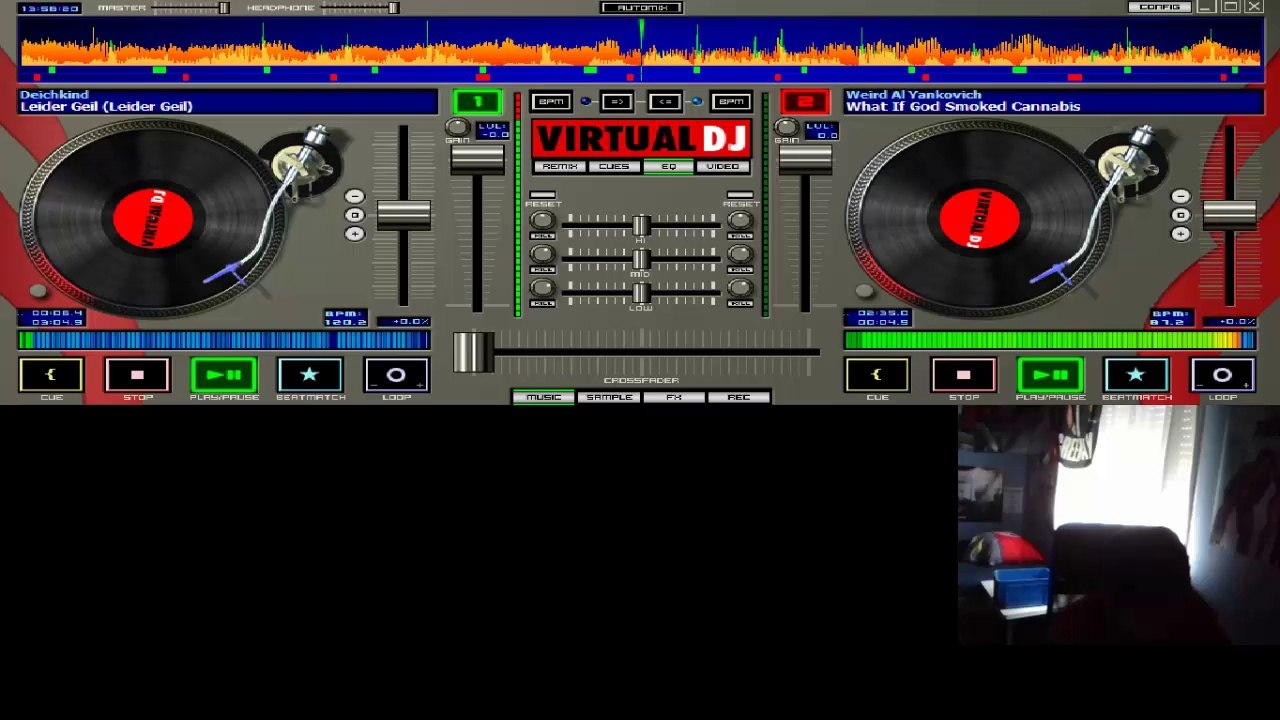Reset pitch with deck 2 zero button

pyautogui.click(x=1180, y=215)
